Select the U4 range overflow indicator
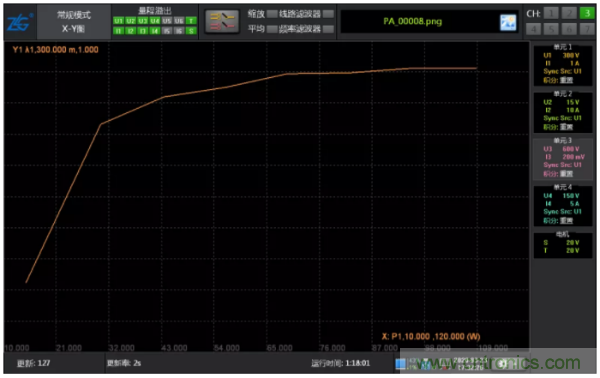 pos(155,21)
